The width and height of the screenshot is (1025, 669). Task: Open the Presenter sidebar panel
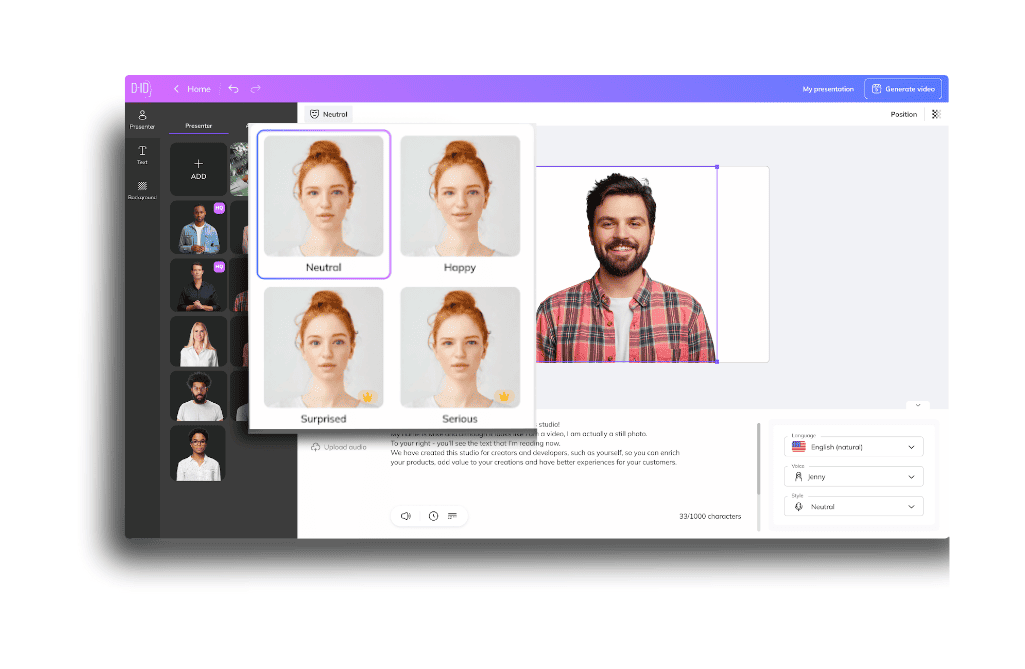[142, 120]
